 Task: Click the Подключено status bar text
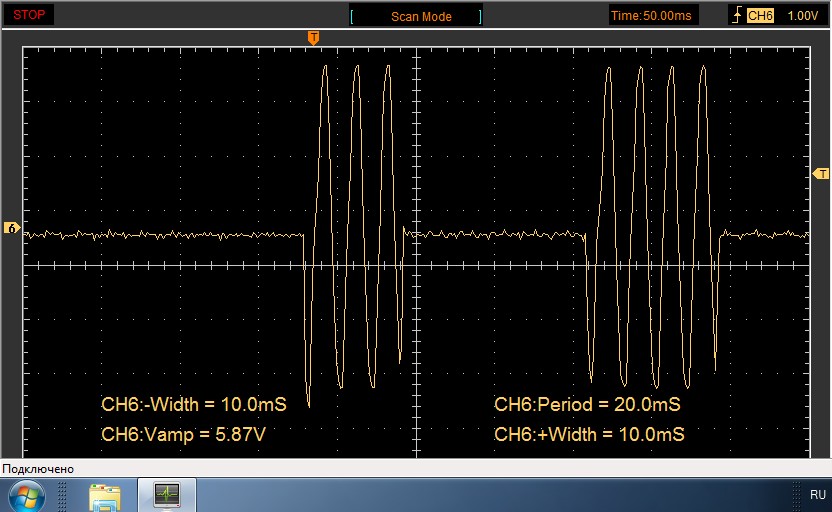39,469
